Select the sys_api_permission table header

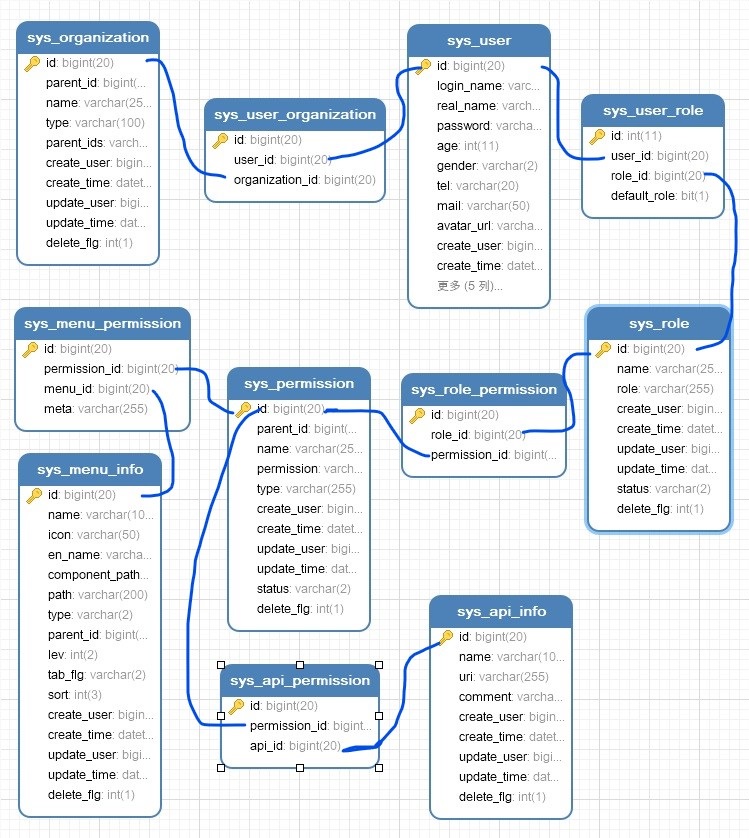(x=299, y=680)
